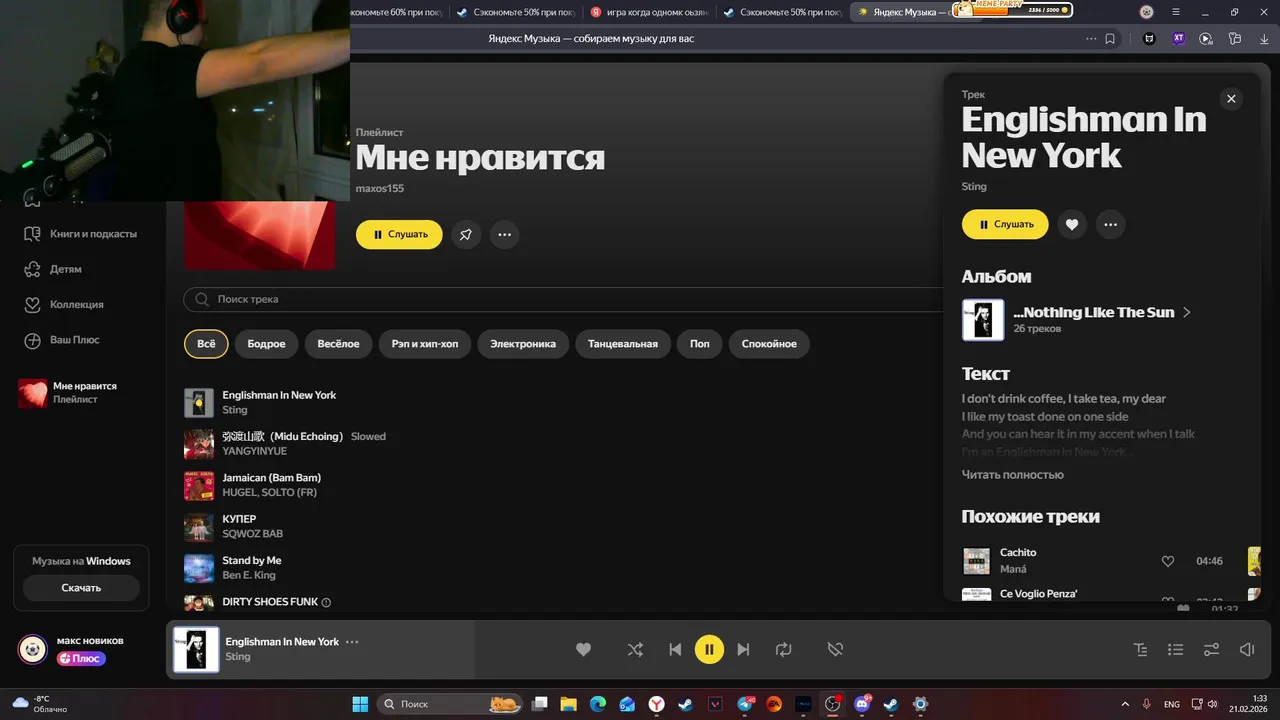Image resolution: width=1280 pixels, height=720 pixels.
Task: Mute volume with the speaker icon
Action: [1247, 649]
